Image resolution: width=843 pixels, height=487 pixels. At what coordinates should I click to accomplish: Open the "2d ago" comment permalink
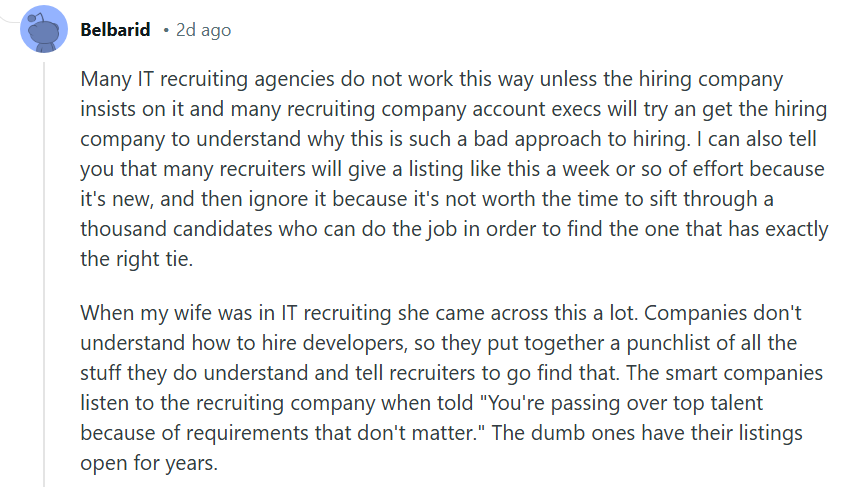203,30
